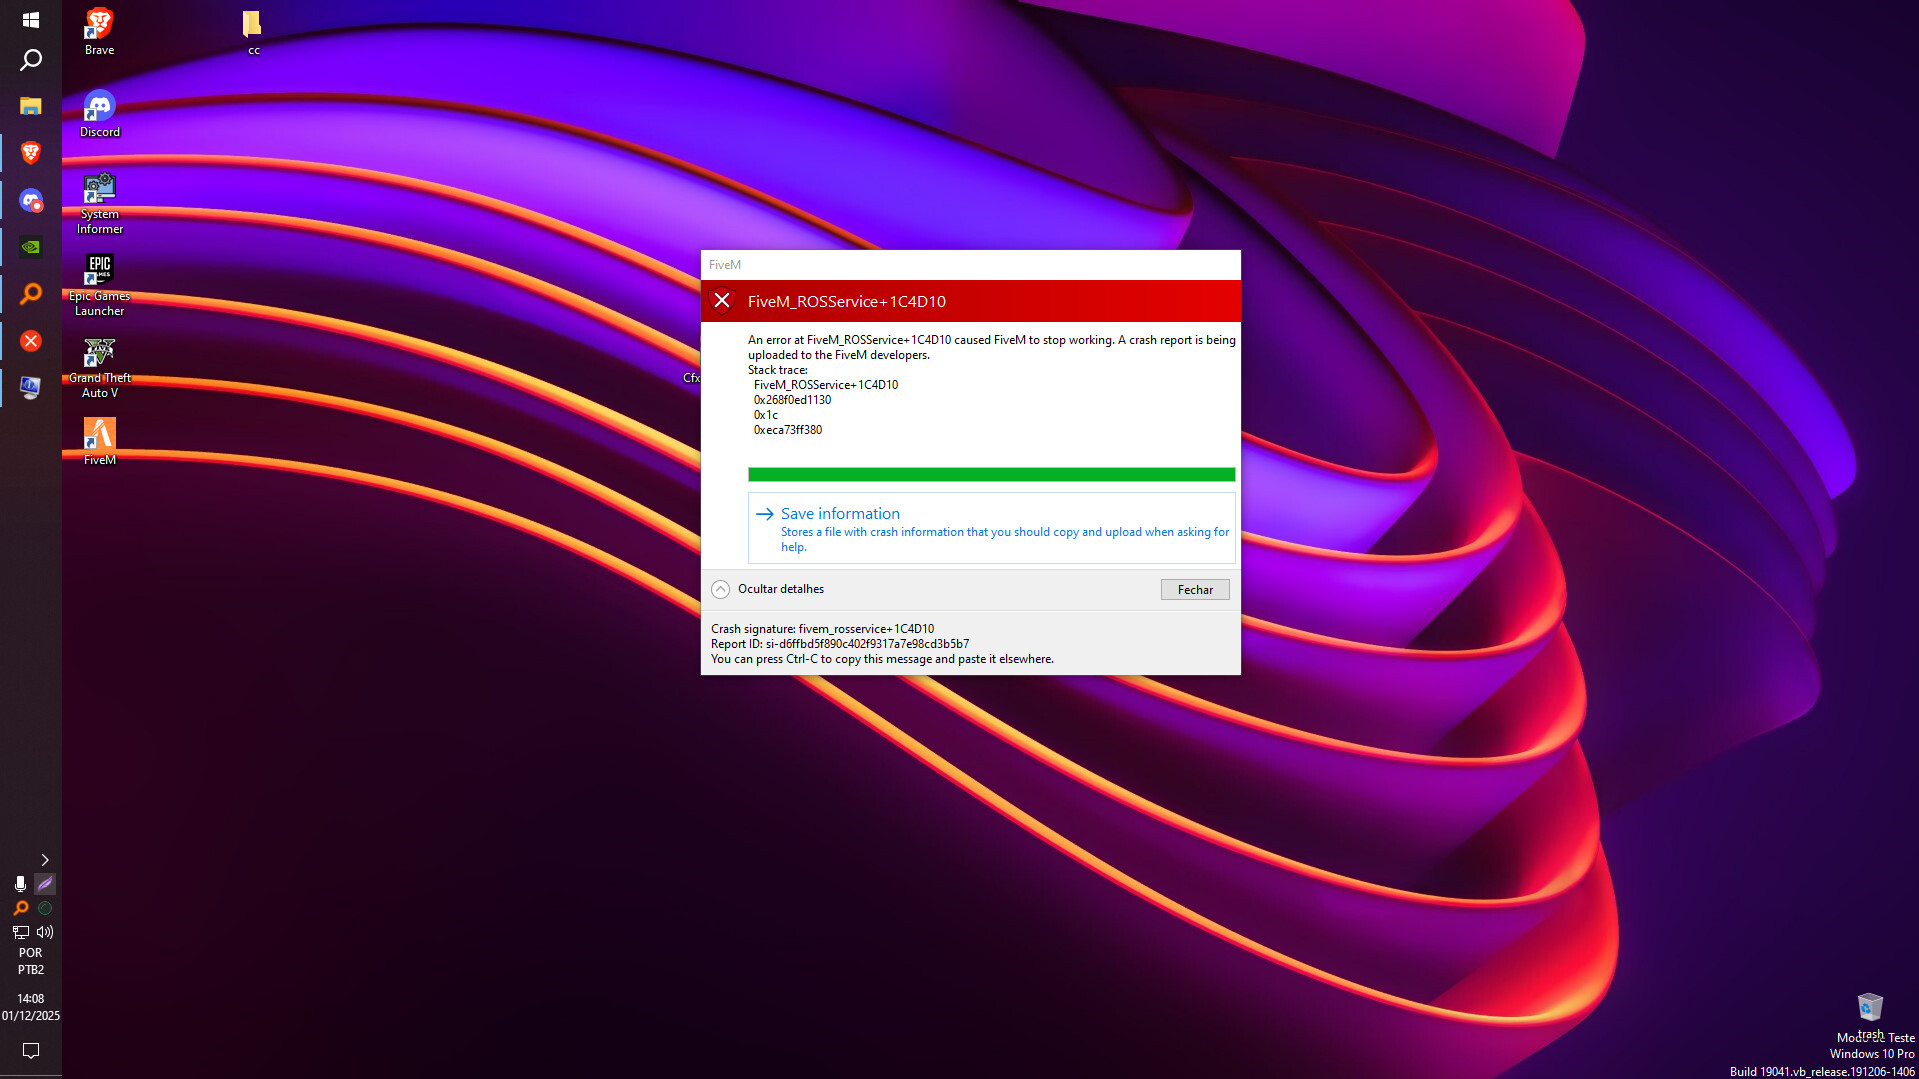Open Windows search from the taskbar
Viewport: 1919px width, 1079px height.
click(31, 60)
